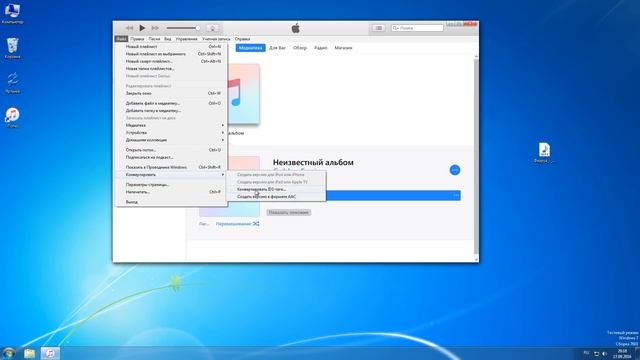The width and height of the screenshot is (640, 360).
Task: Switch to the Магазин tab
Action: [x=343, y=48]
